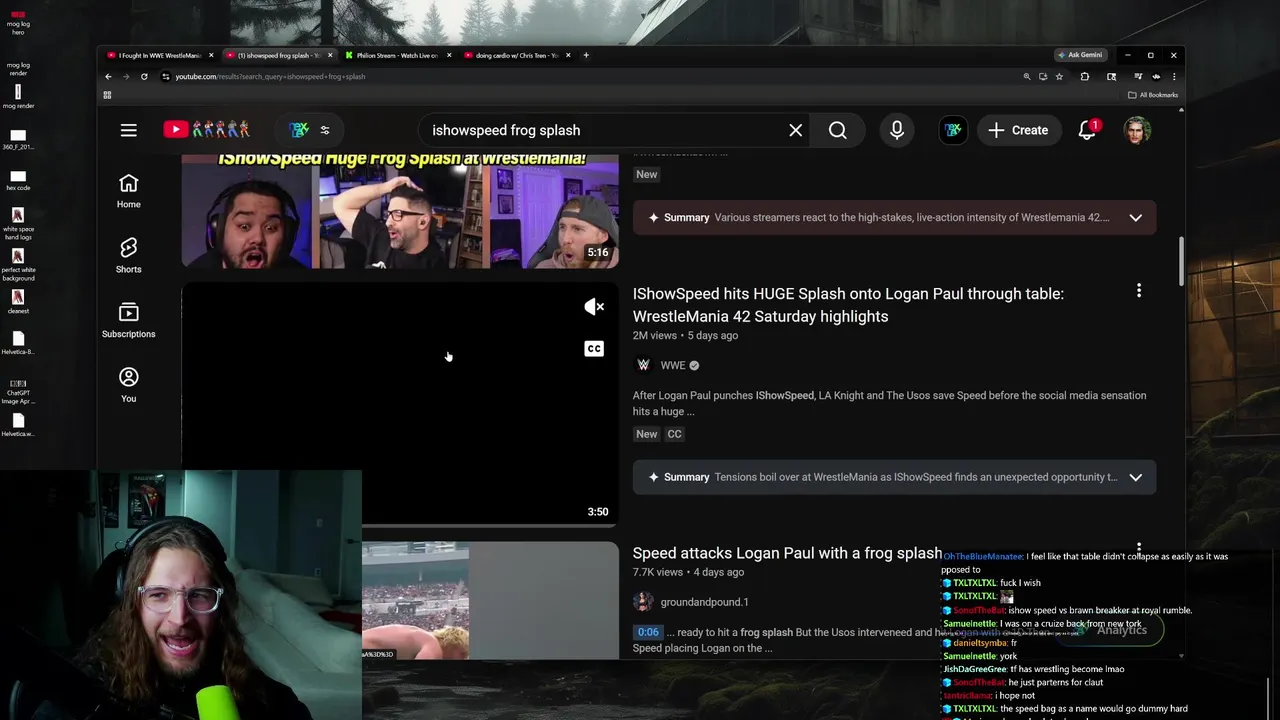Screen dimensions: 1280x720
Task: Click the Ask Gemini button
Action: (1080, 55)
